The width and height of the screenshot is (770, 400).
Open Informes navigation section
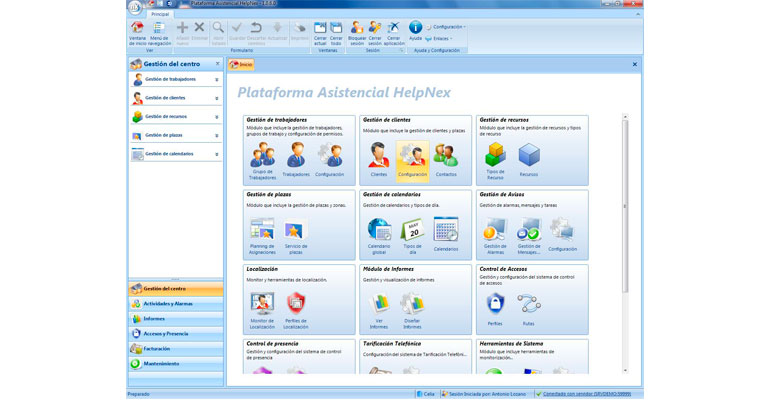pyautogui.click(x=176, y=319)
